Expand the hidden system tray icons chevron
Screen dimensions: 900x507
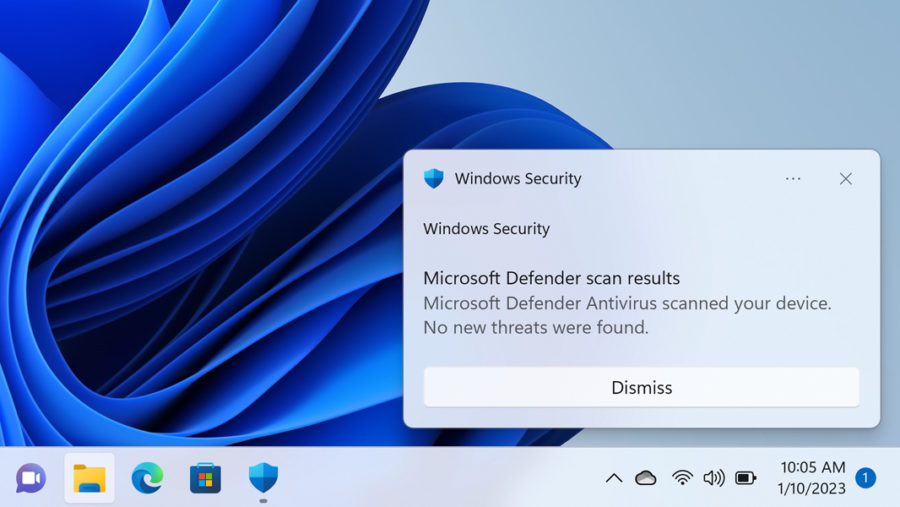point(614,478)
